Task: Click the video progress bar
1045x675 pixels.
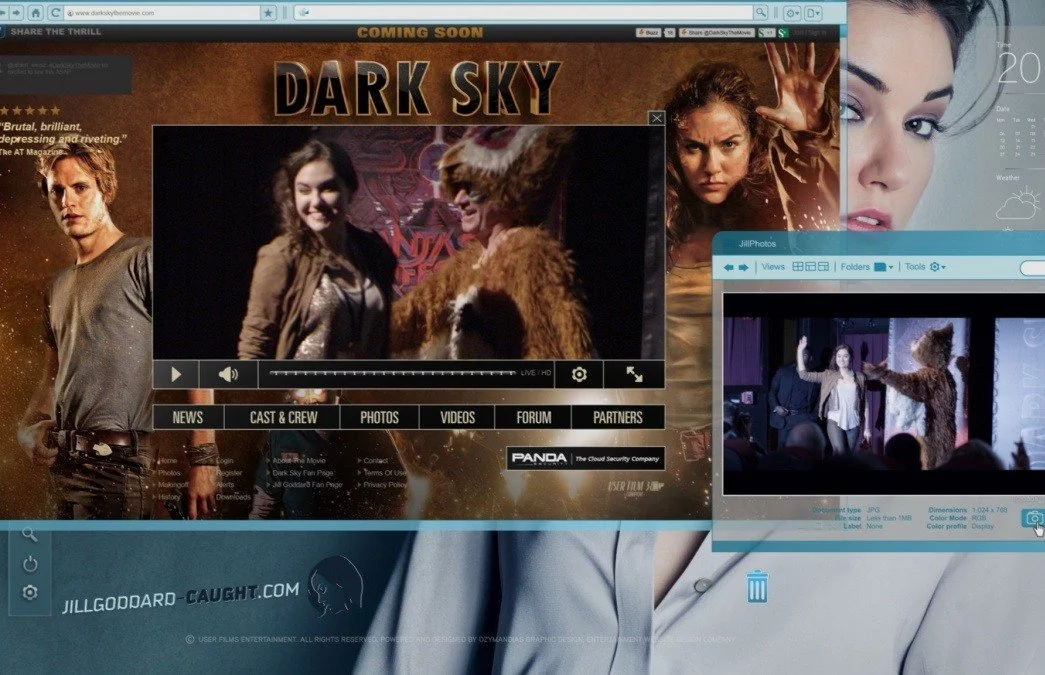Action: pyautogui.click(x=390, y=374)
